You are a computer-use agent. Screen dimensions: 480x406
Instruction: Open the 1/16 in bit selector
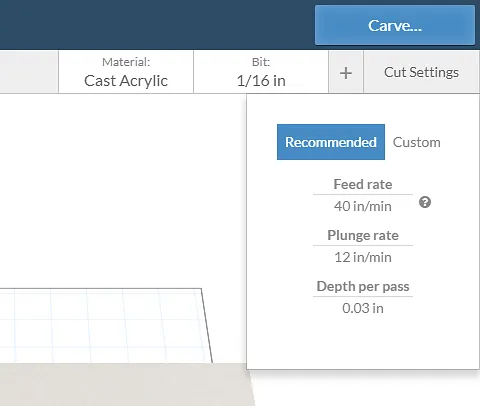click(261, 72)
